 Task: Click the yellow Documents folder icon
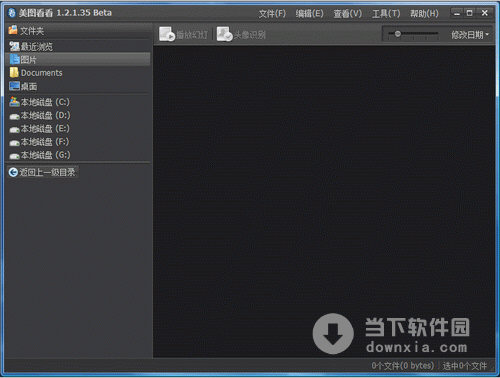pyautogui.click(x=14, y=73)
